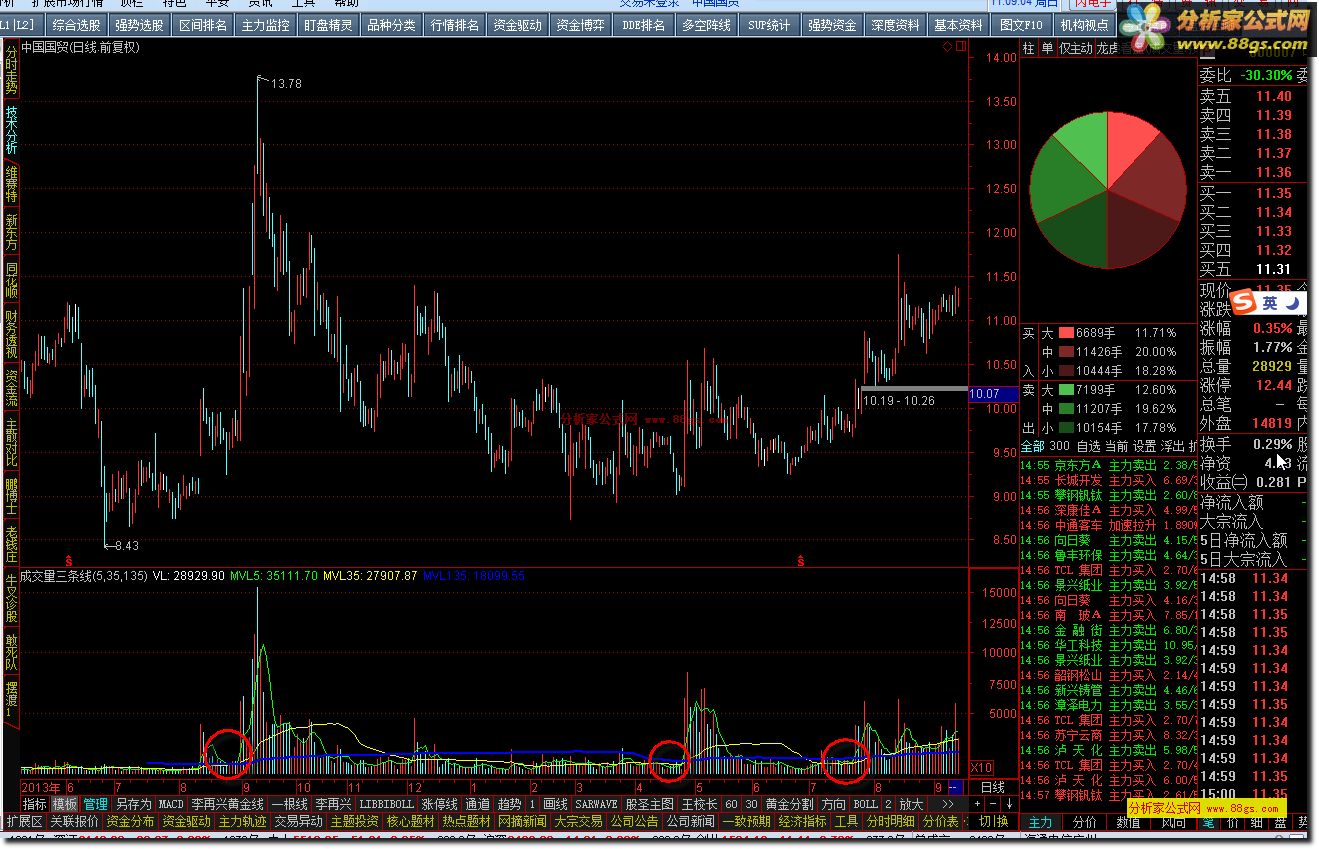Viewport: 1319px width, 849px height.
Task: Click the down arrow icon beside indicator tabs
Action: click(x=1009, y=804)
